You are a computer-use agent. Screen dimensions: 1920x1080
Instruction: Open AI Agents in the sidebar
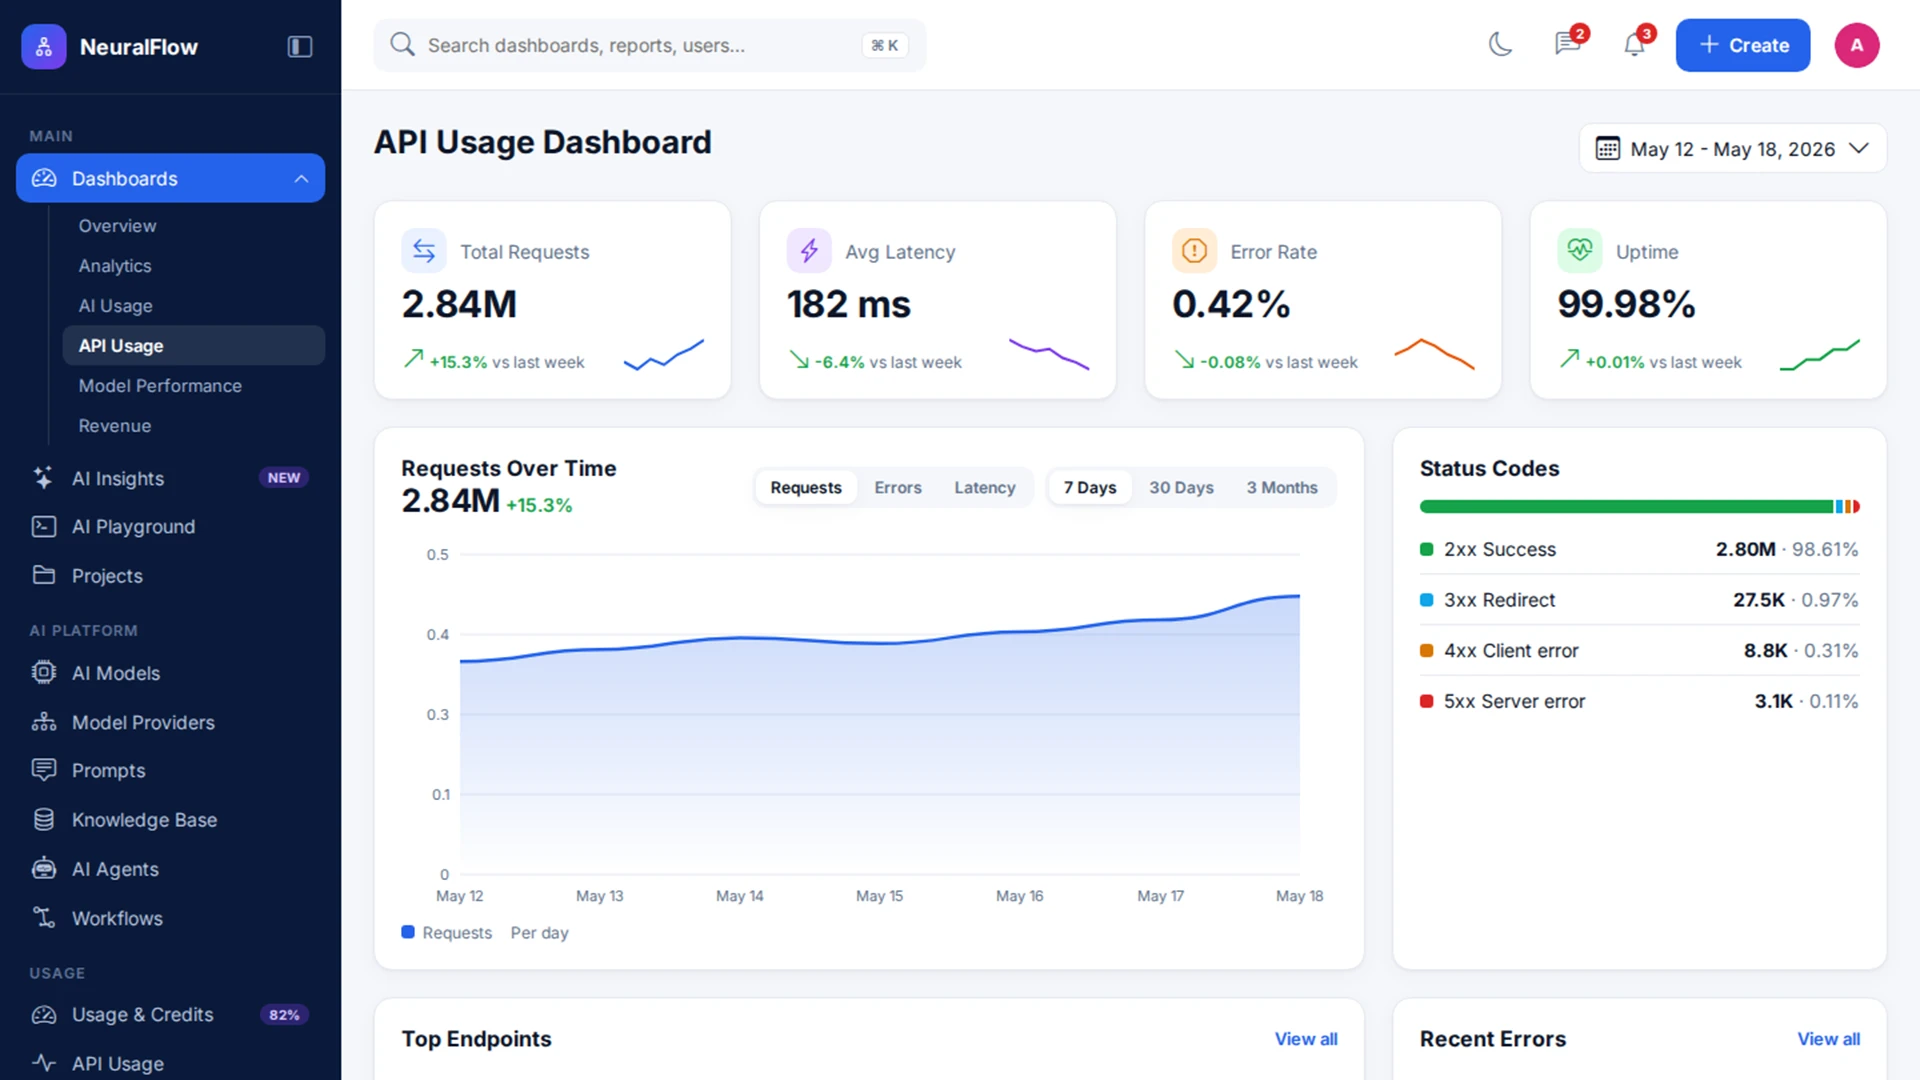click(170, 869)
